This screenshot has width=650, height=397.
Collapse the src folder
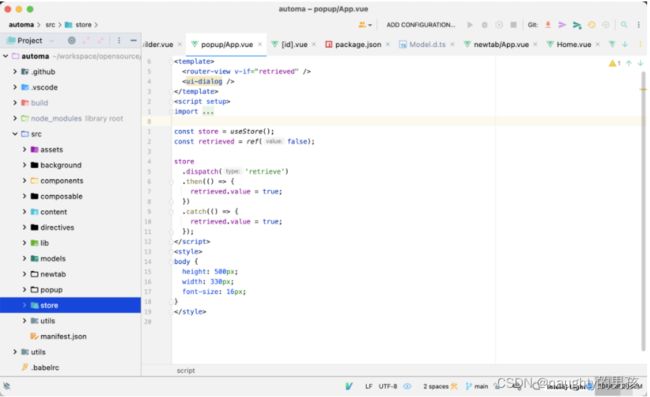pos(15,134)
